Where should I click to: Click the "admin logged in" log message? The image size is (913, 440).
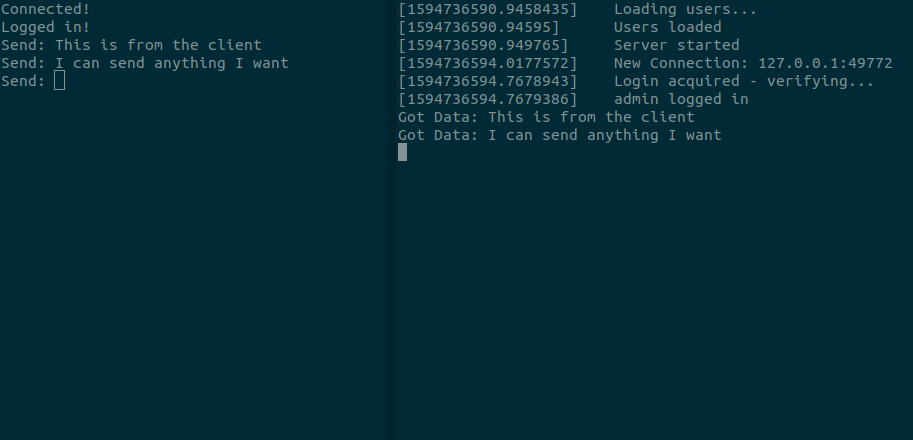coord(681,99)
